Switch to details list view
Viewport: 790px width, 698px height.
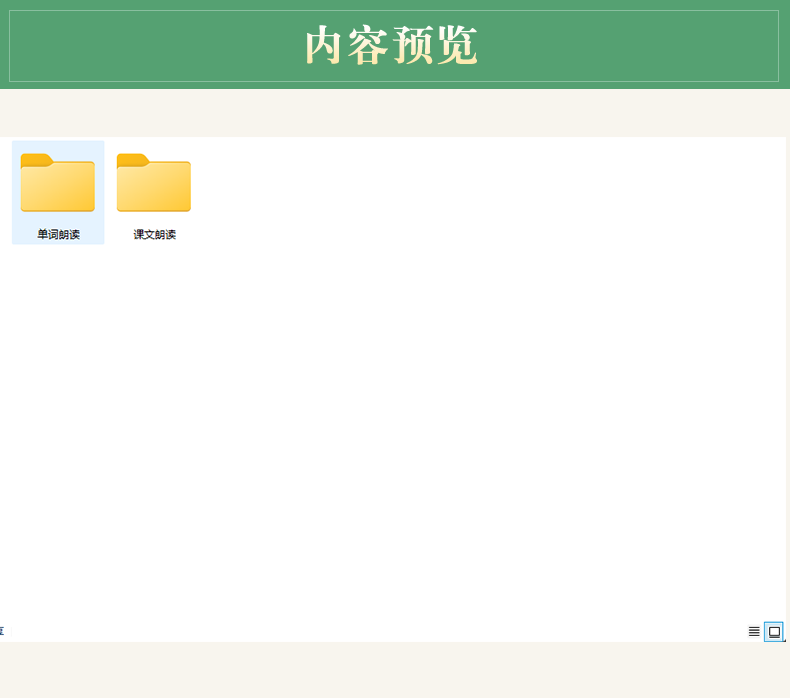click(754, 631)
